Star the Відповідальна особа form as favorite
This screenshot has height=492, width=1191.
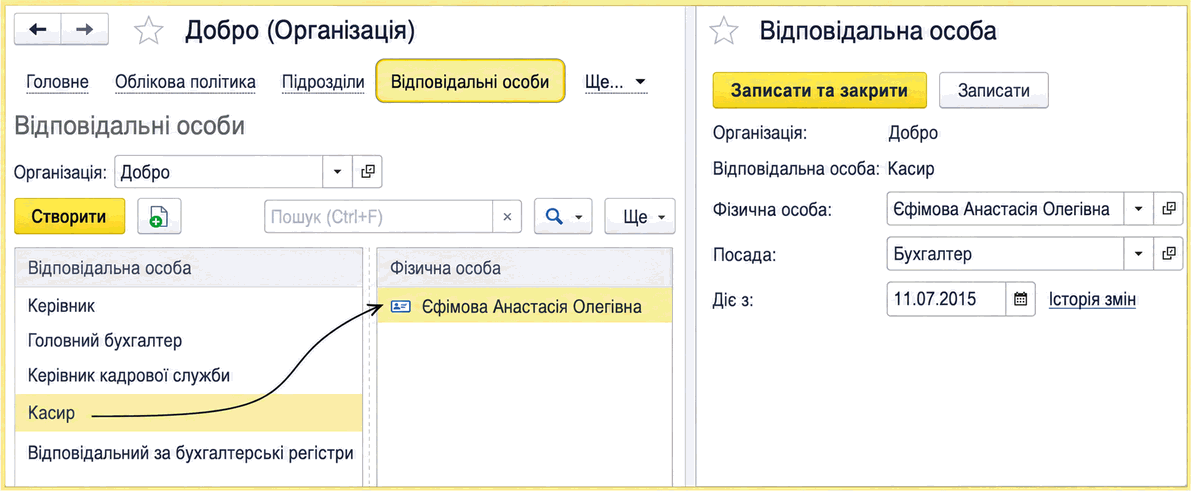click(x=723, y=31)
